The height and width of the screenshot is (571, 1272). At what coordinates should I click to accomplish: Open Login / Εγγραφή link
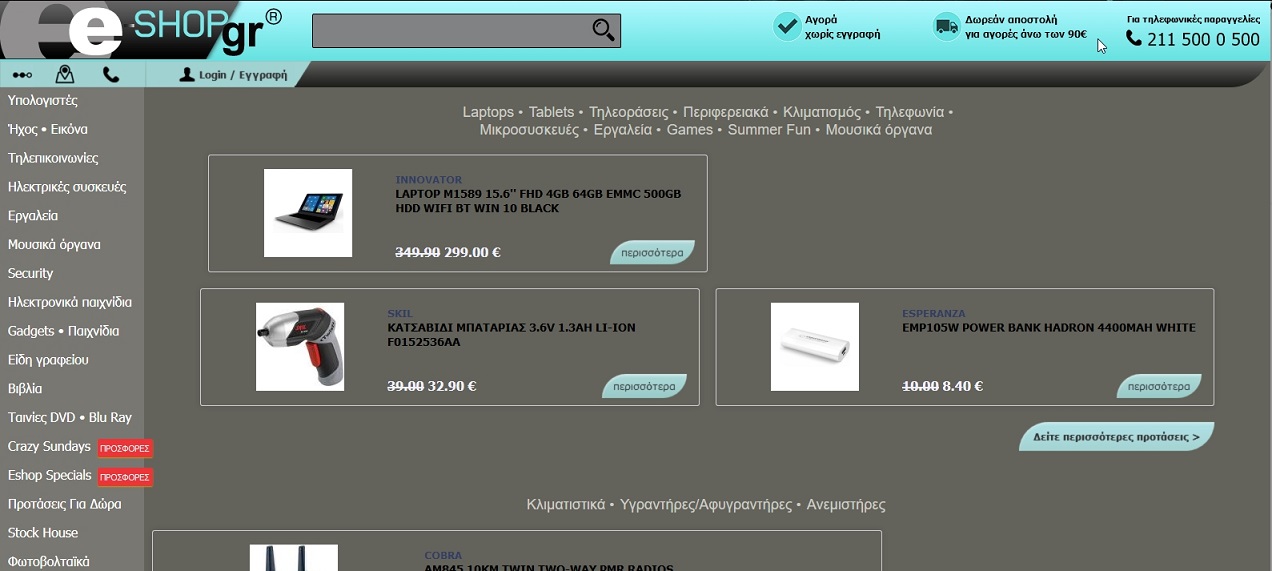pyautogui.click(x=243, y=75)
